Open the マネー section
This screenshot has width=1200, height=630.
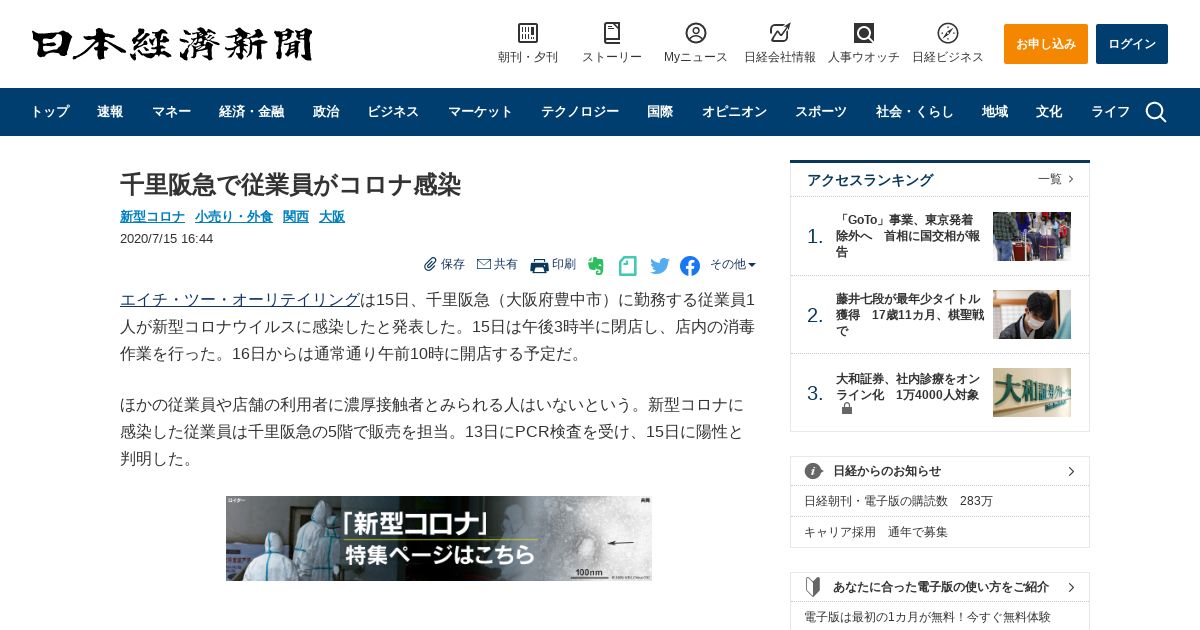171,112
